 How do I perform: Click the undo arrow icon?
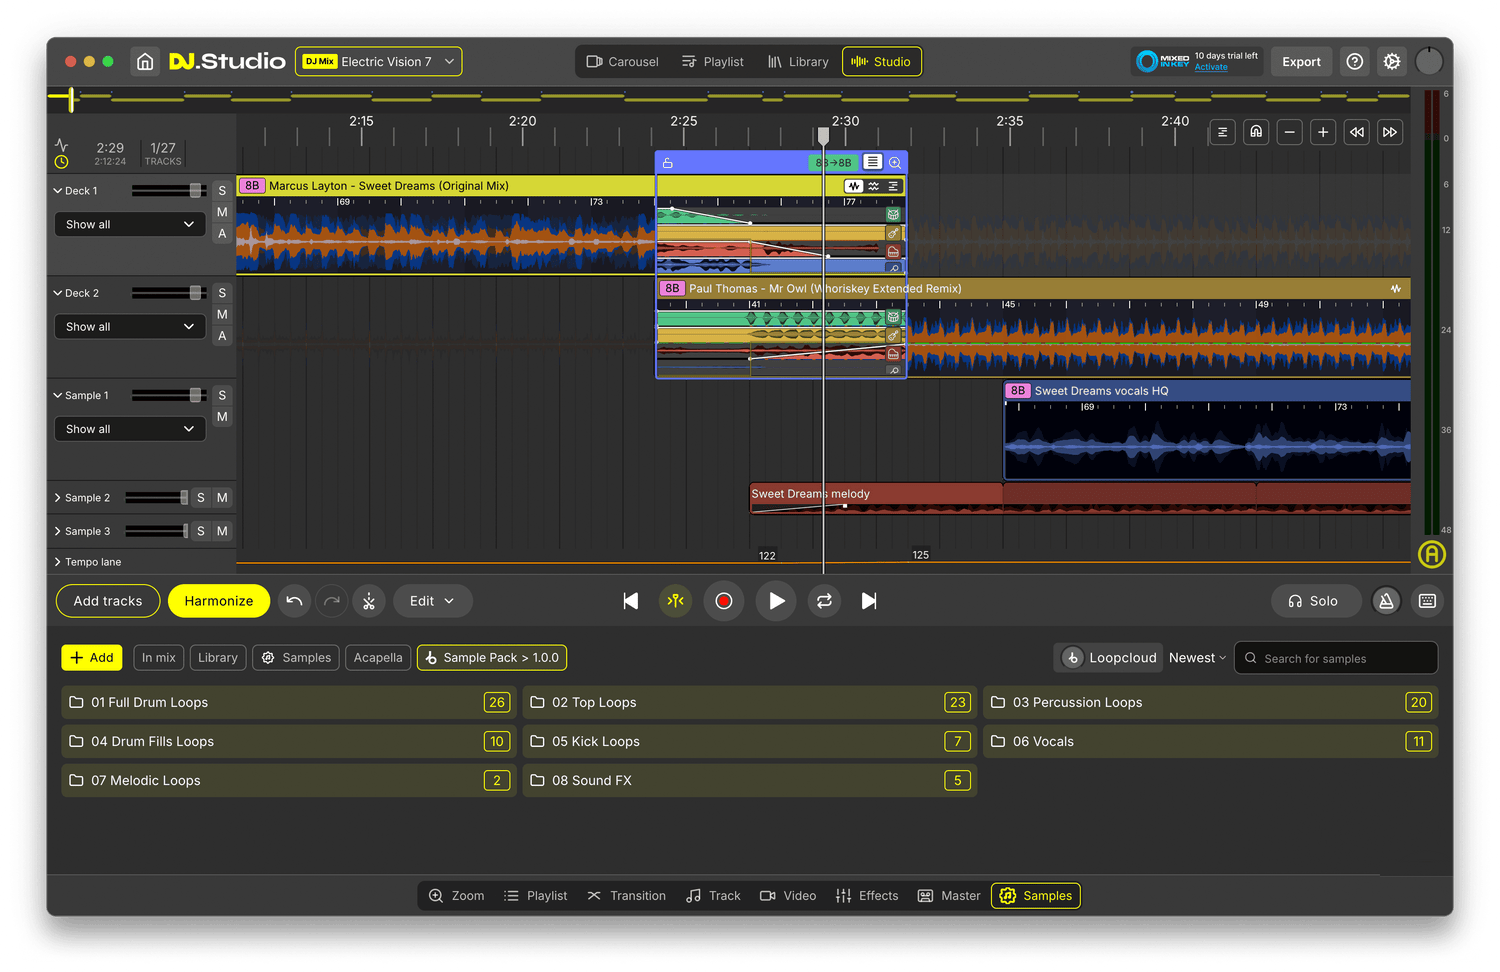(294, 601)
